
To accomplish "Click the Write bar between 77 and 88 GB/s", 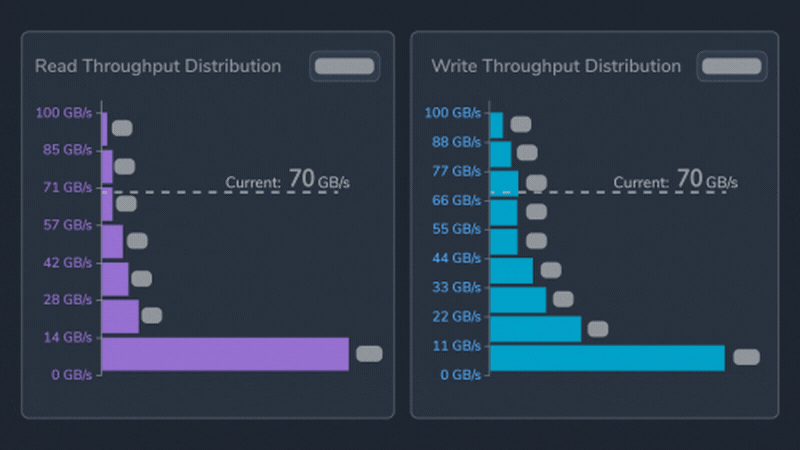I will [500, 154].
